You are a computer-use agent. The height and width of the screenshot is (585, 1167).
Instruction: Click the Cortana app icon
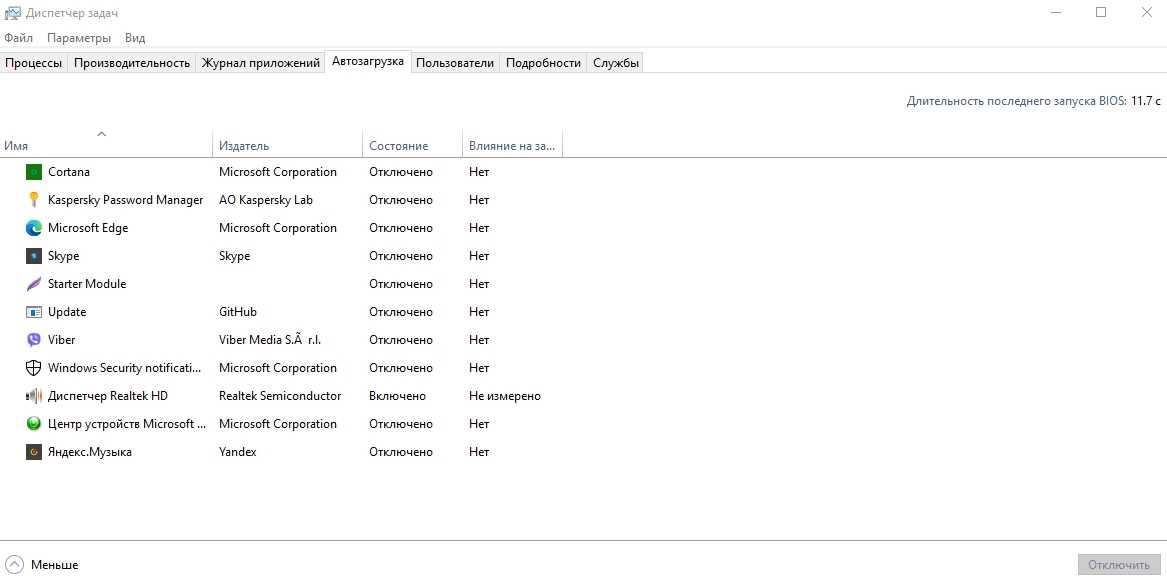click(34, 172)
